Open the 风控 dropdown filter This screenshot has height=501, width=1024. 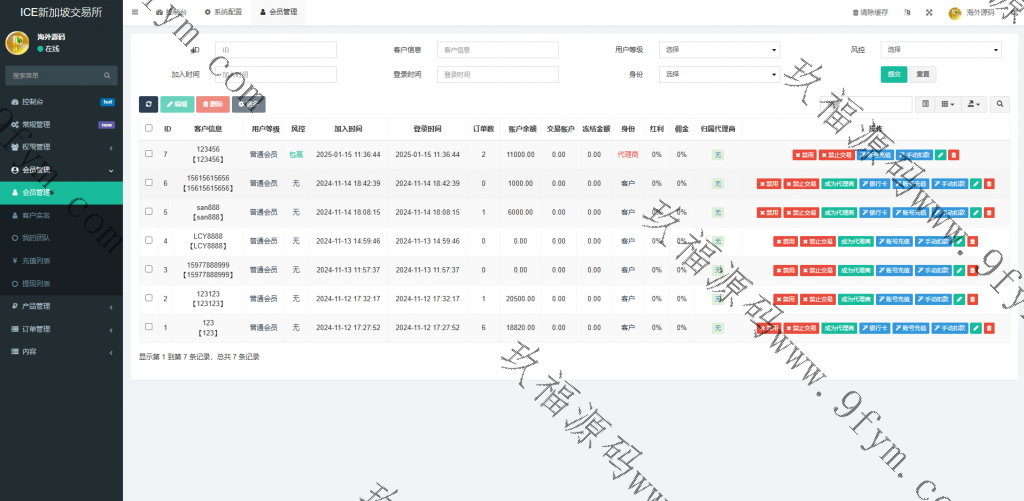(x=940, y=49)
